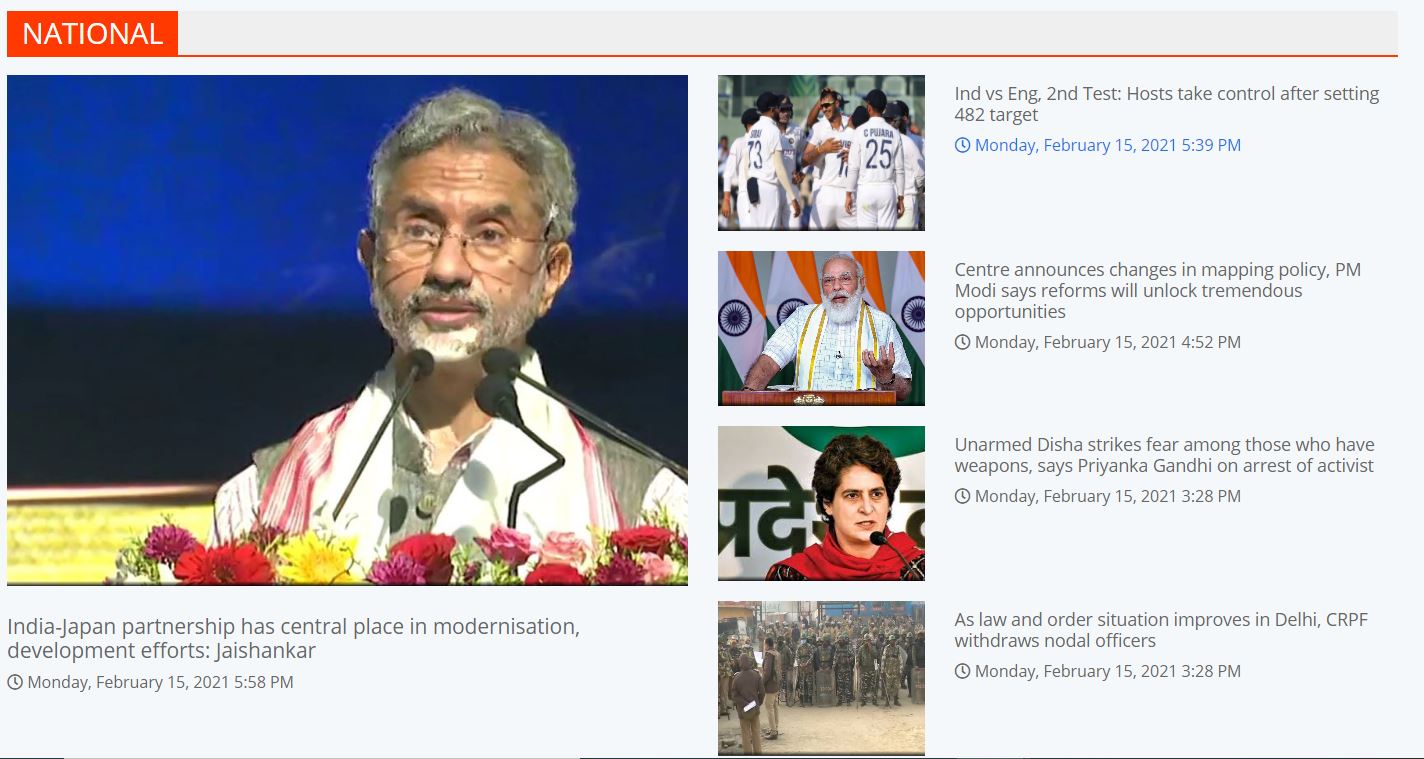Click clock icon under CRPF withdraws headline
The image size is (1424, 759).
(x=962, y=671)
